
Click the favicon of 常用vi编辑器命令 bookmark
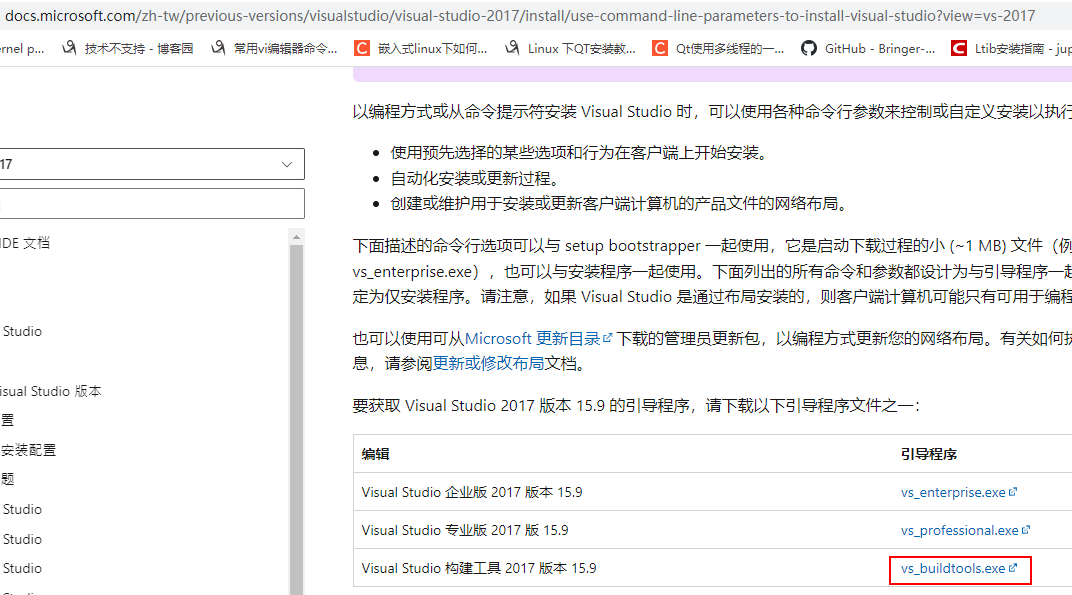point(218,48)
